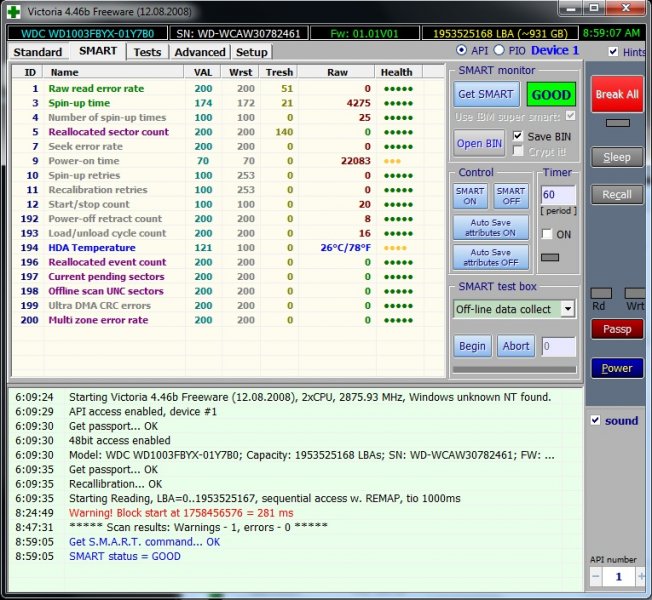Click the SMART OFF button
The width and height of the screenshot is (652, 600).
(511, 196)
